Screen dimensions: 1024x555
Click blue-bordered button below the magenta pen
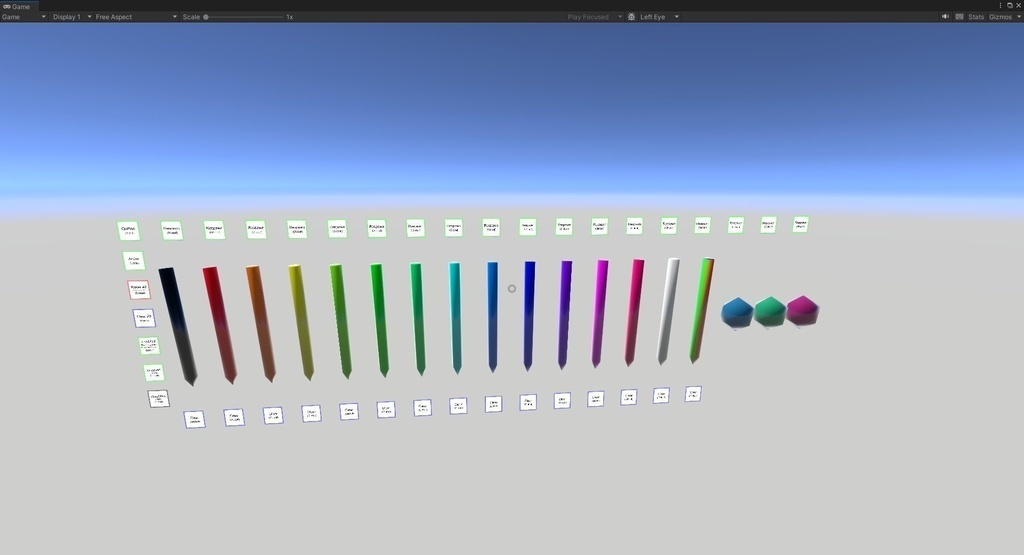click(596, 398)
